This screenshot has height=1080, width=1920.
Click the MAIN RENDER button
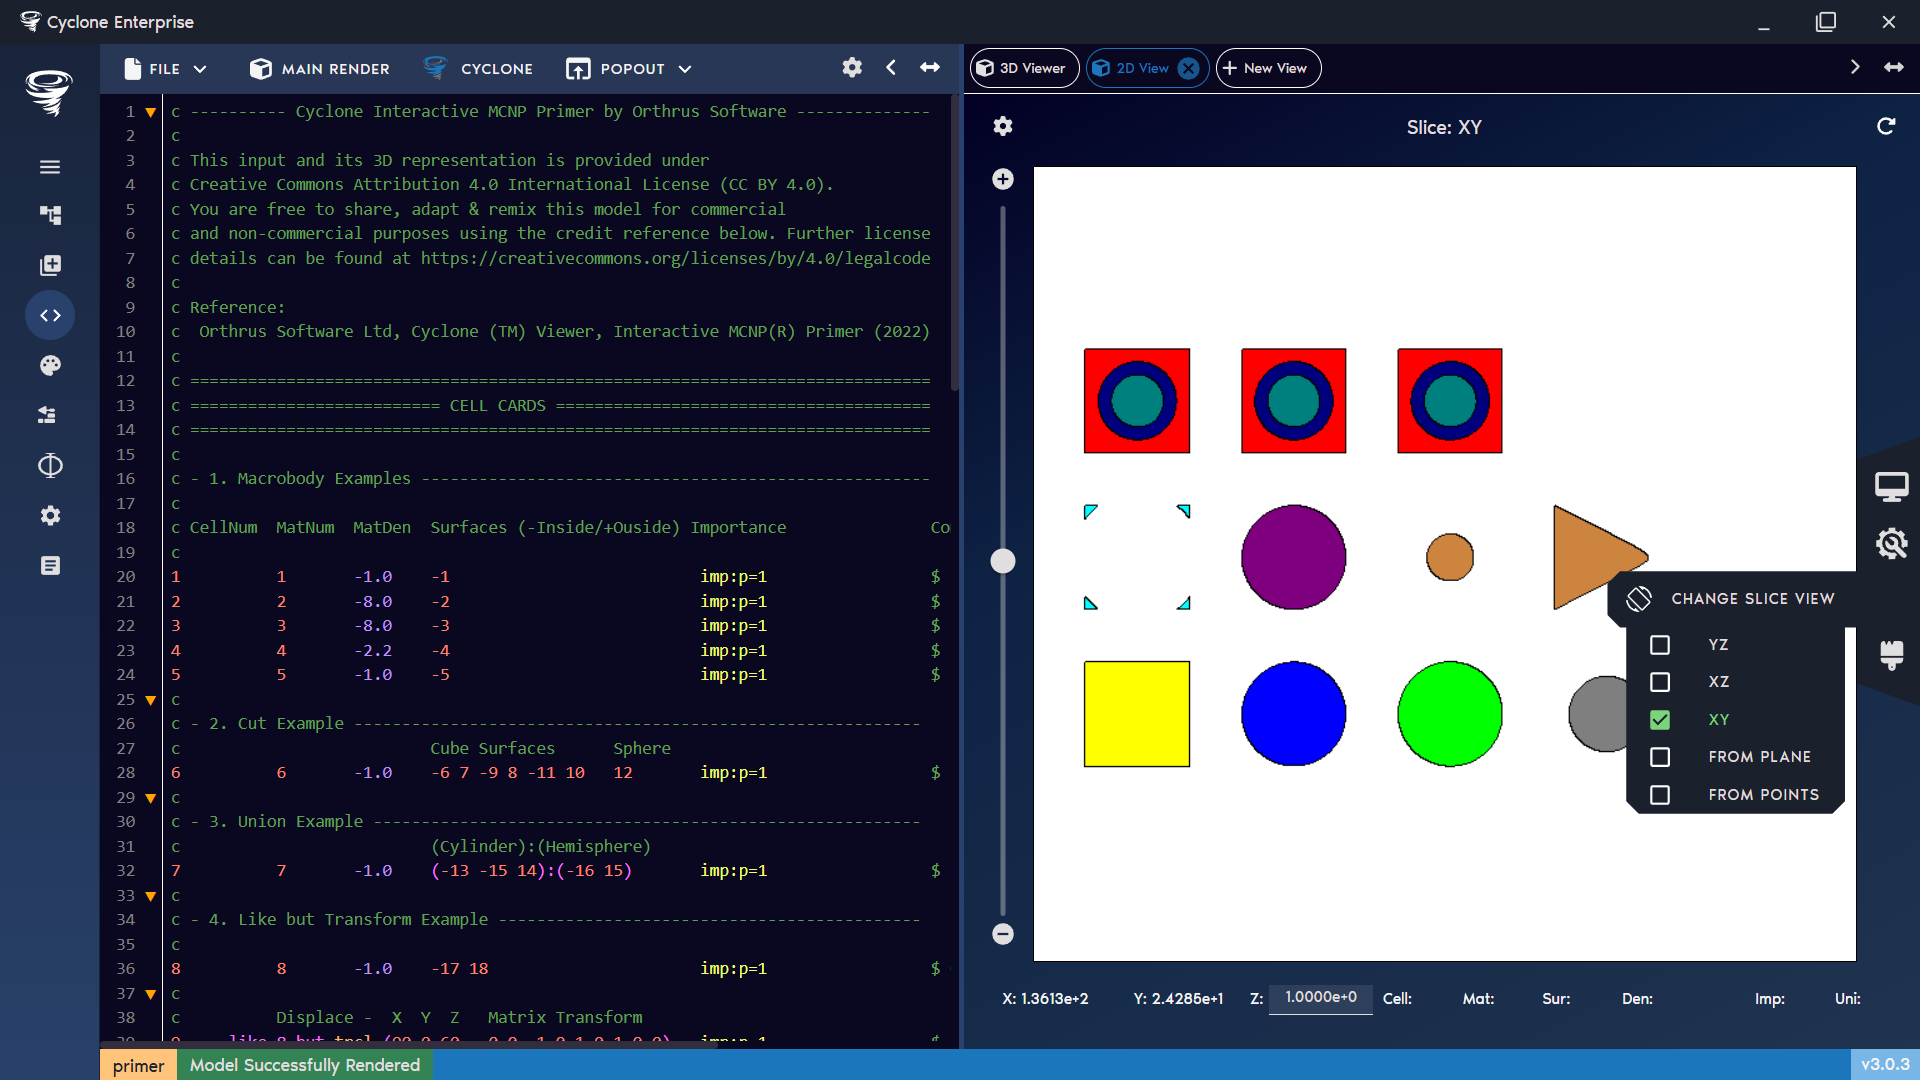coord(318,68)
